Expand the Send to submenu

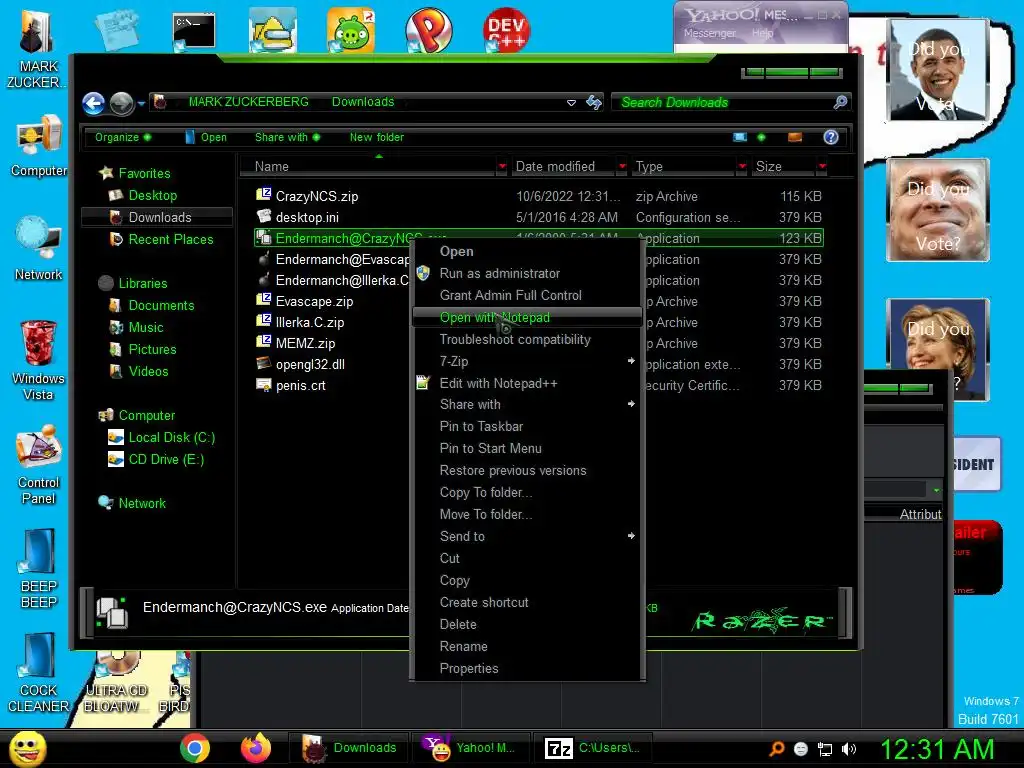tap(527, 536)
